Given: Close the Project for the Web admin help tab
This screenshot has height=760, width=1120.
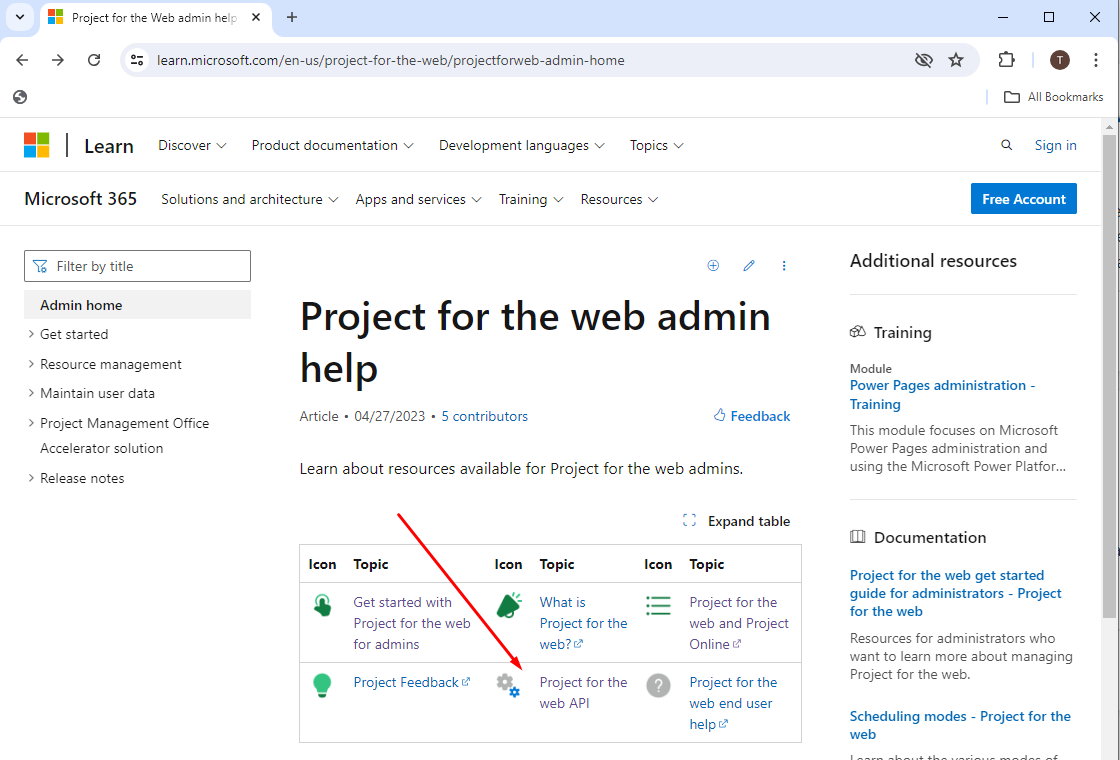Looking at the screenshot, I should click(x=256, y=17).
